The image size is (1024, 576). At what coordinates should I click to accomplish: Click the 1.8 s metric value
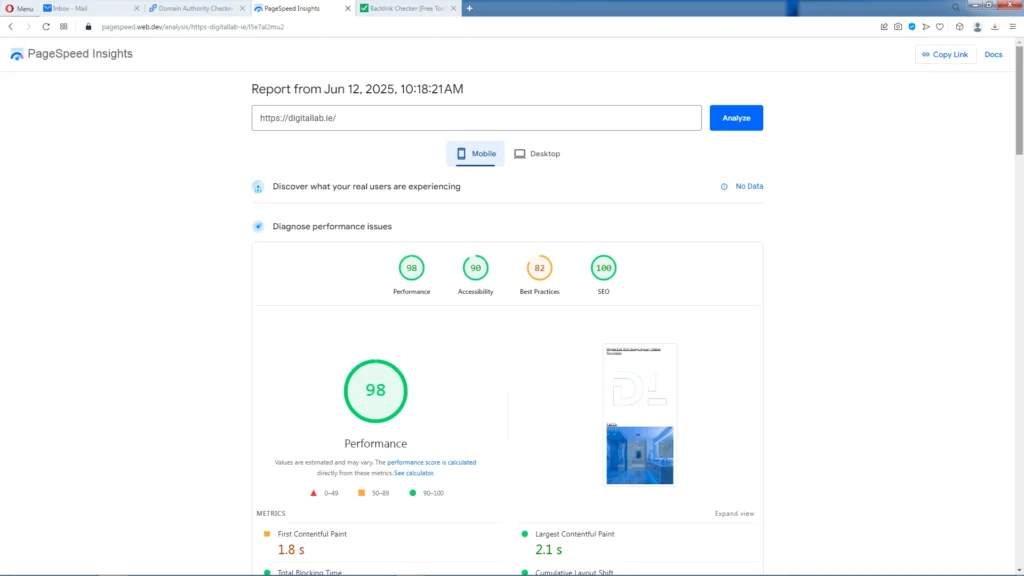(x=291, y=550)
